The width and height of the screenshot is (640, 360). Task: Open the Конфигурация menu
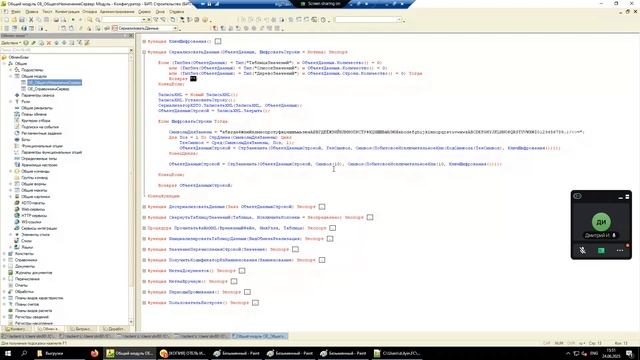click(67, 12)
